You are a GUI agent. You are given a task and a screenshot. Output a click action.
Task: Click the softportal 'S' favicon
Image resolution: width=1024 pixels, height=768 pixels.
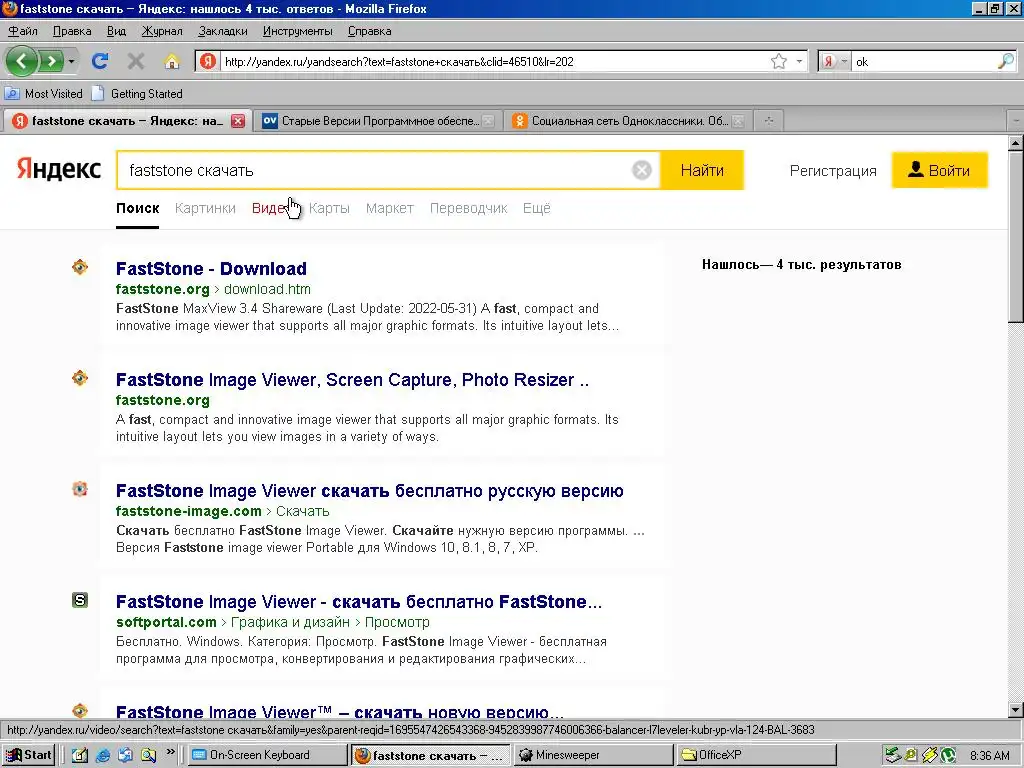point(80,600)
